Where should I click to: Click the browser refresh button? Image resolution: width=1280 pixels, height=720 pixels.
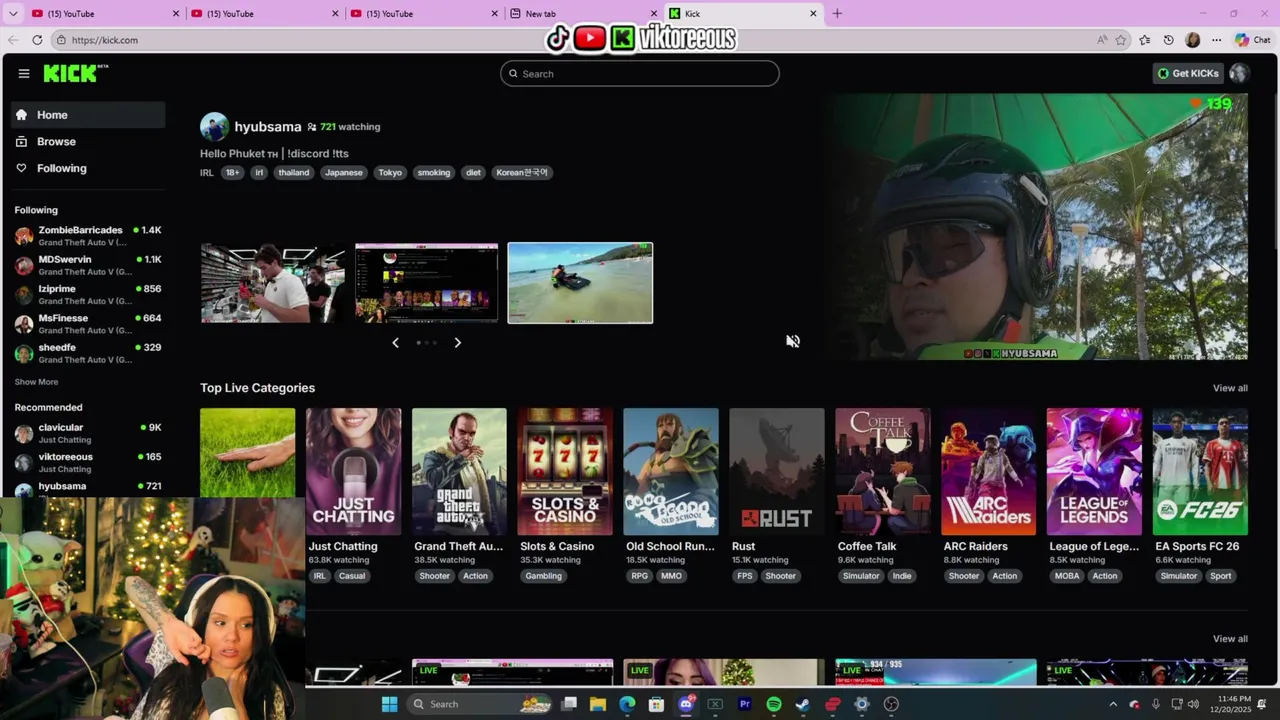(37, 40)
